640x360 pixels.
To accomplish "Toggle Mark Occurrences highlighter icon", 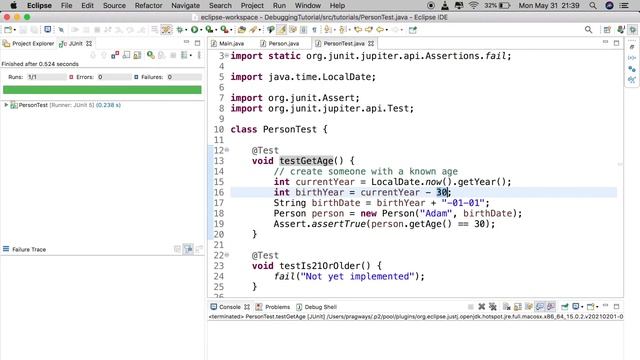I will click(281, 30).
